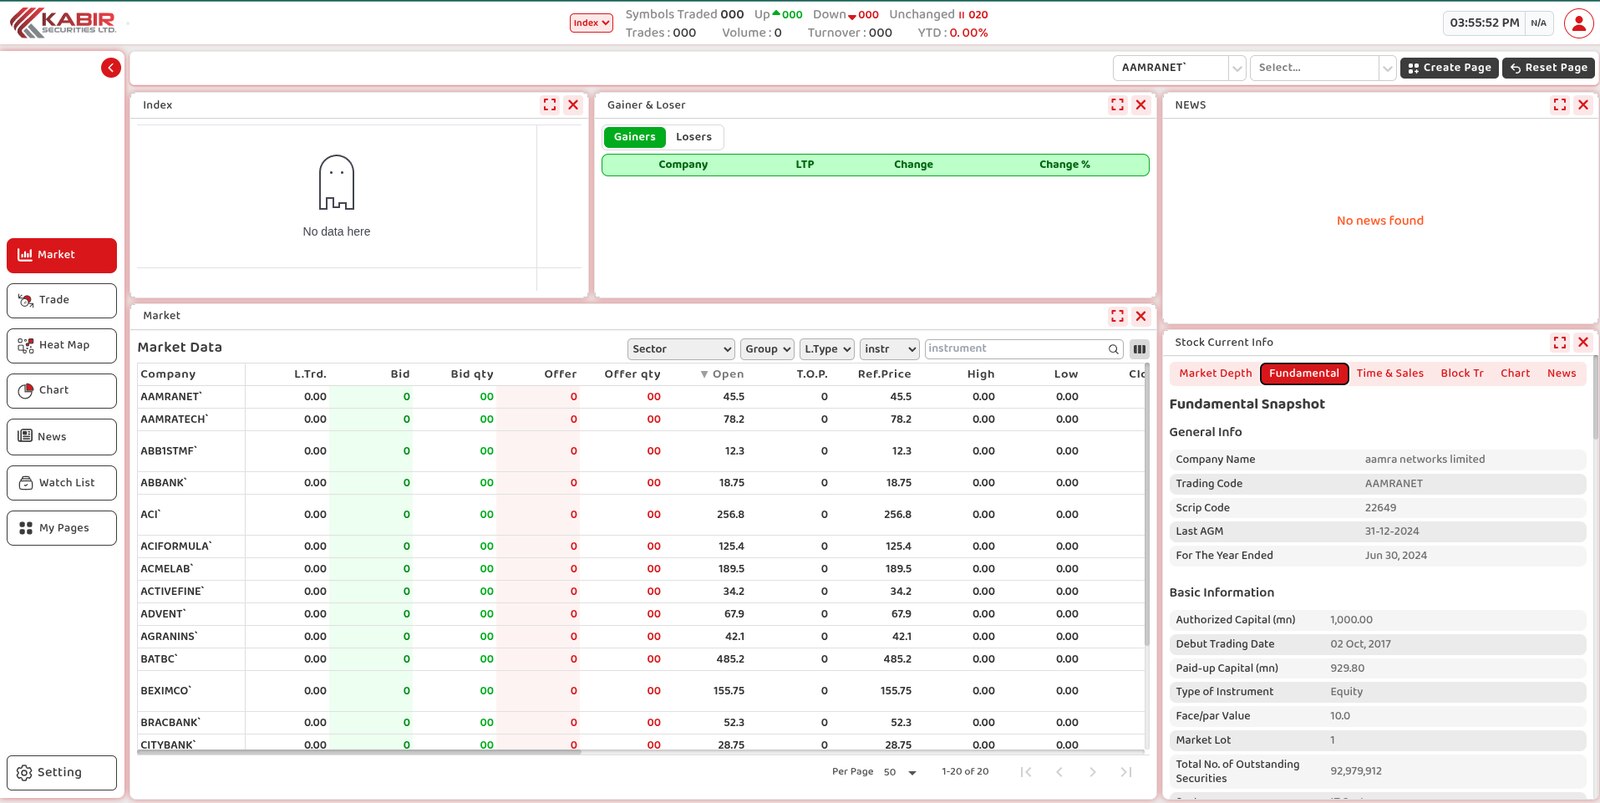Screen dimensions: 1600x803
Task: Close the Market panel
Action: tap(1141, 316)
